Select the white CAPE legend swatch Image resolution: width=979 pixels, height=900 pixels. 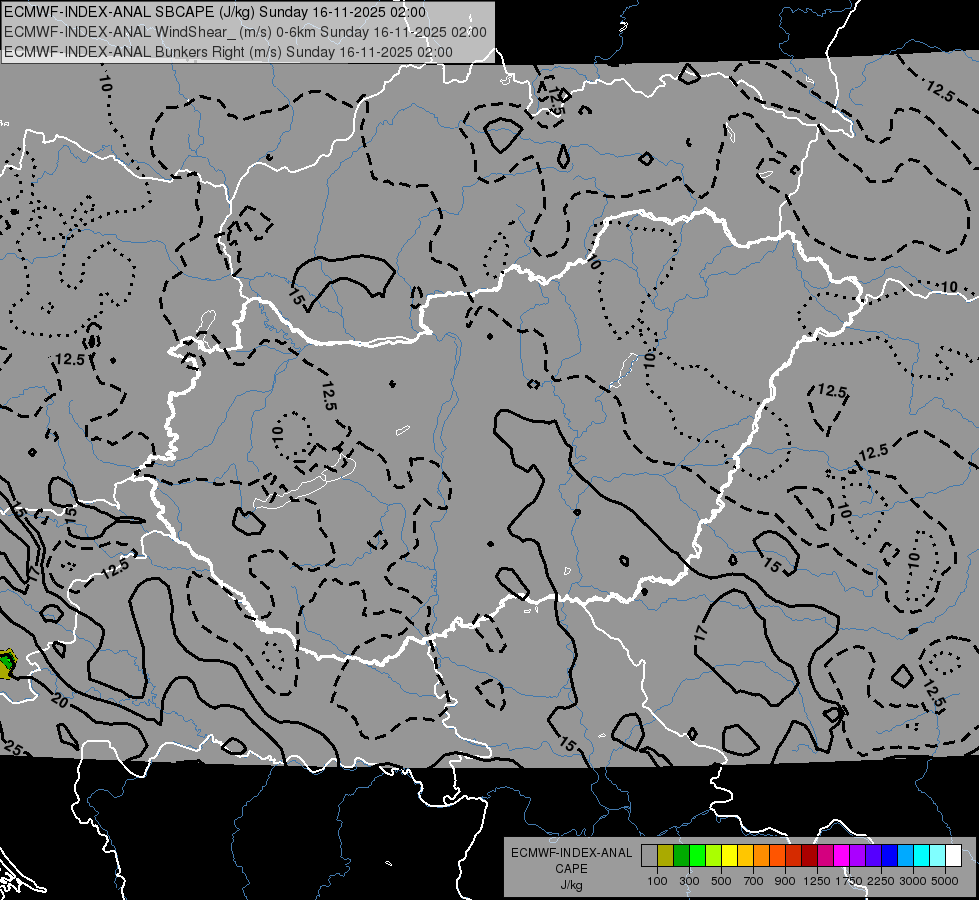[953, 856]
